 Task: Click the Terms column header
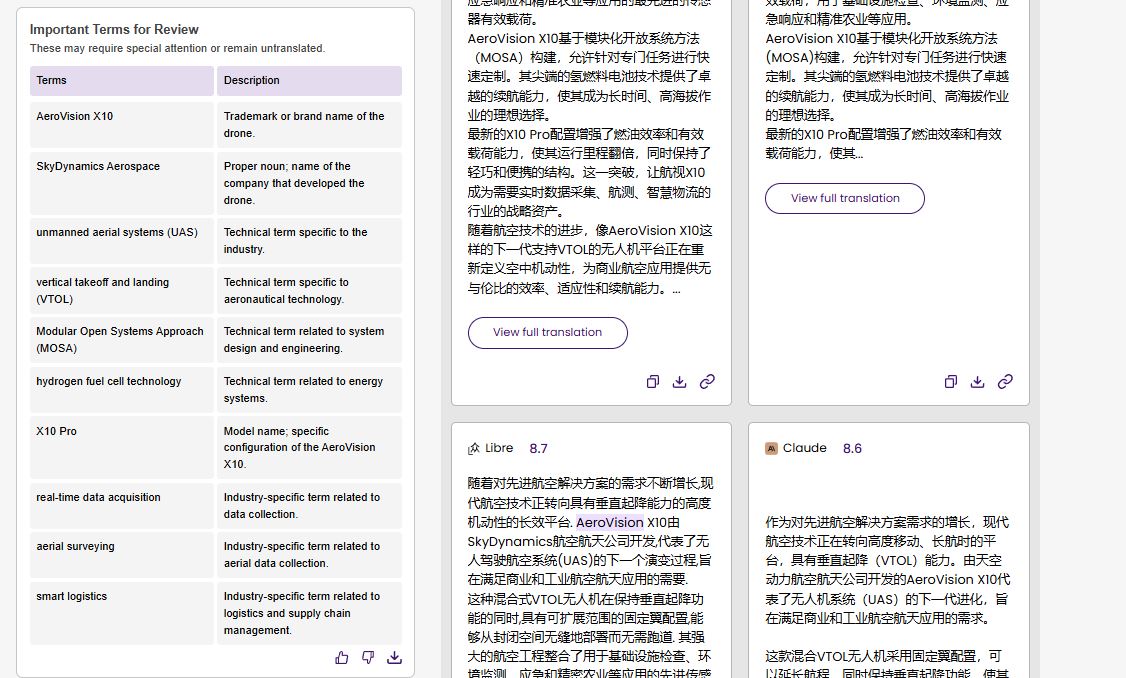[x=121, y=81]
